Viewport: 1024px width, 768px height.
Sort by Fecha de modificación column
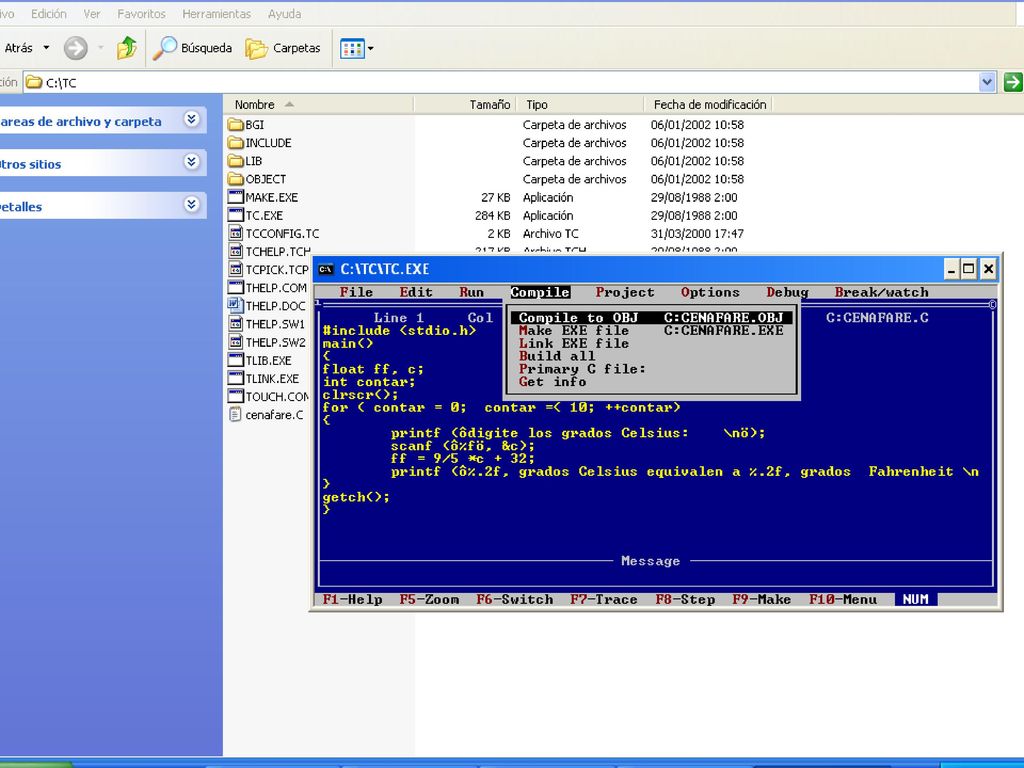tap(709, 104)
